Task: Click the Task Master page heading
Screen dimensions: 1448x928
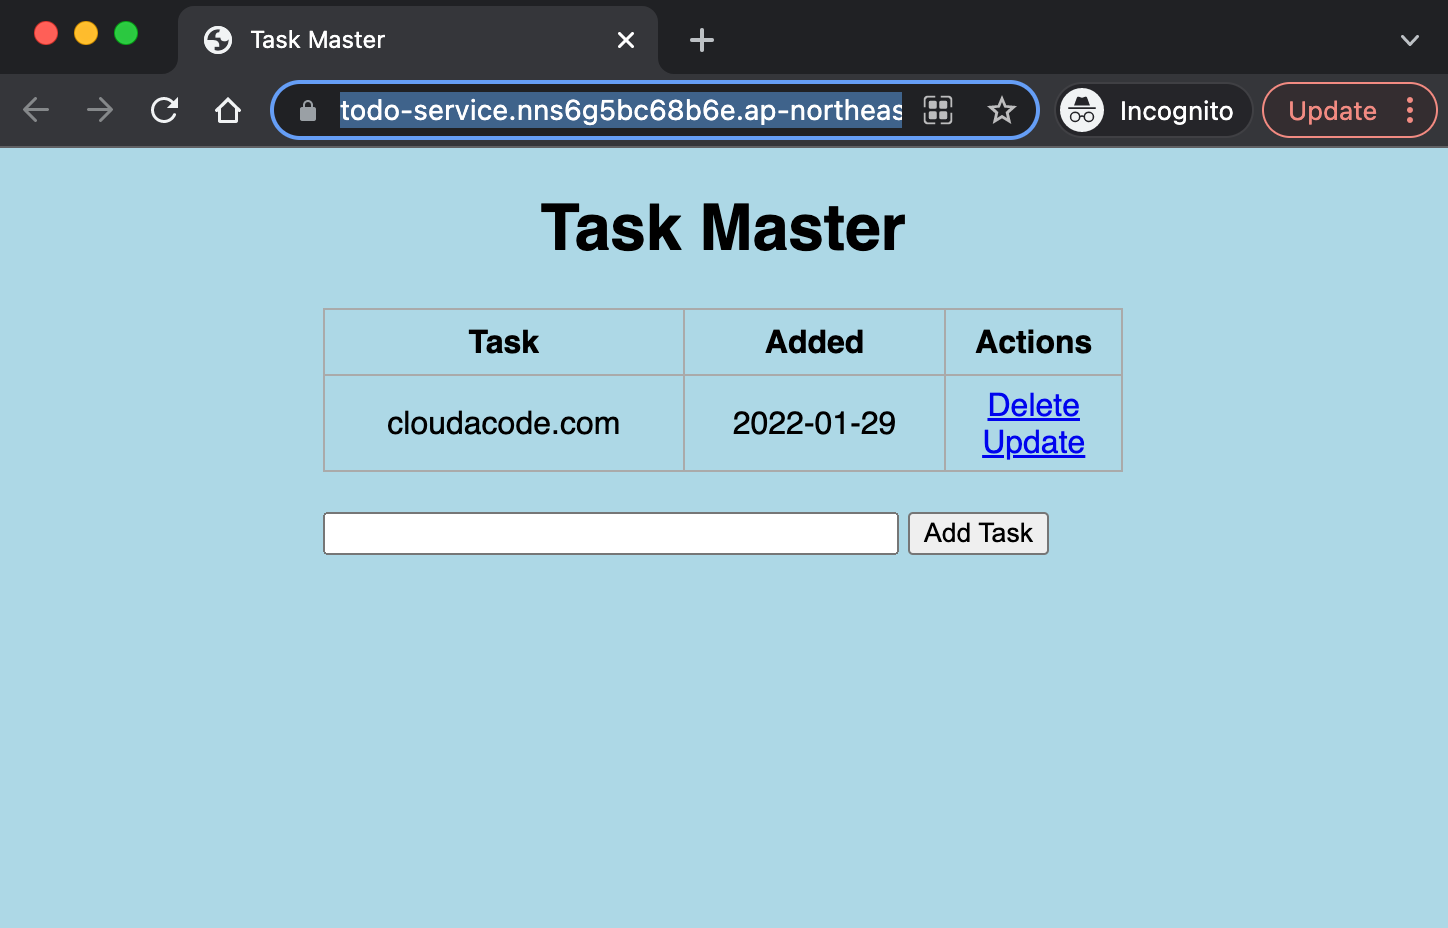Action: (x=723, y=228)
